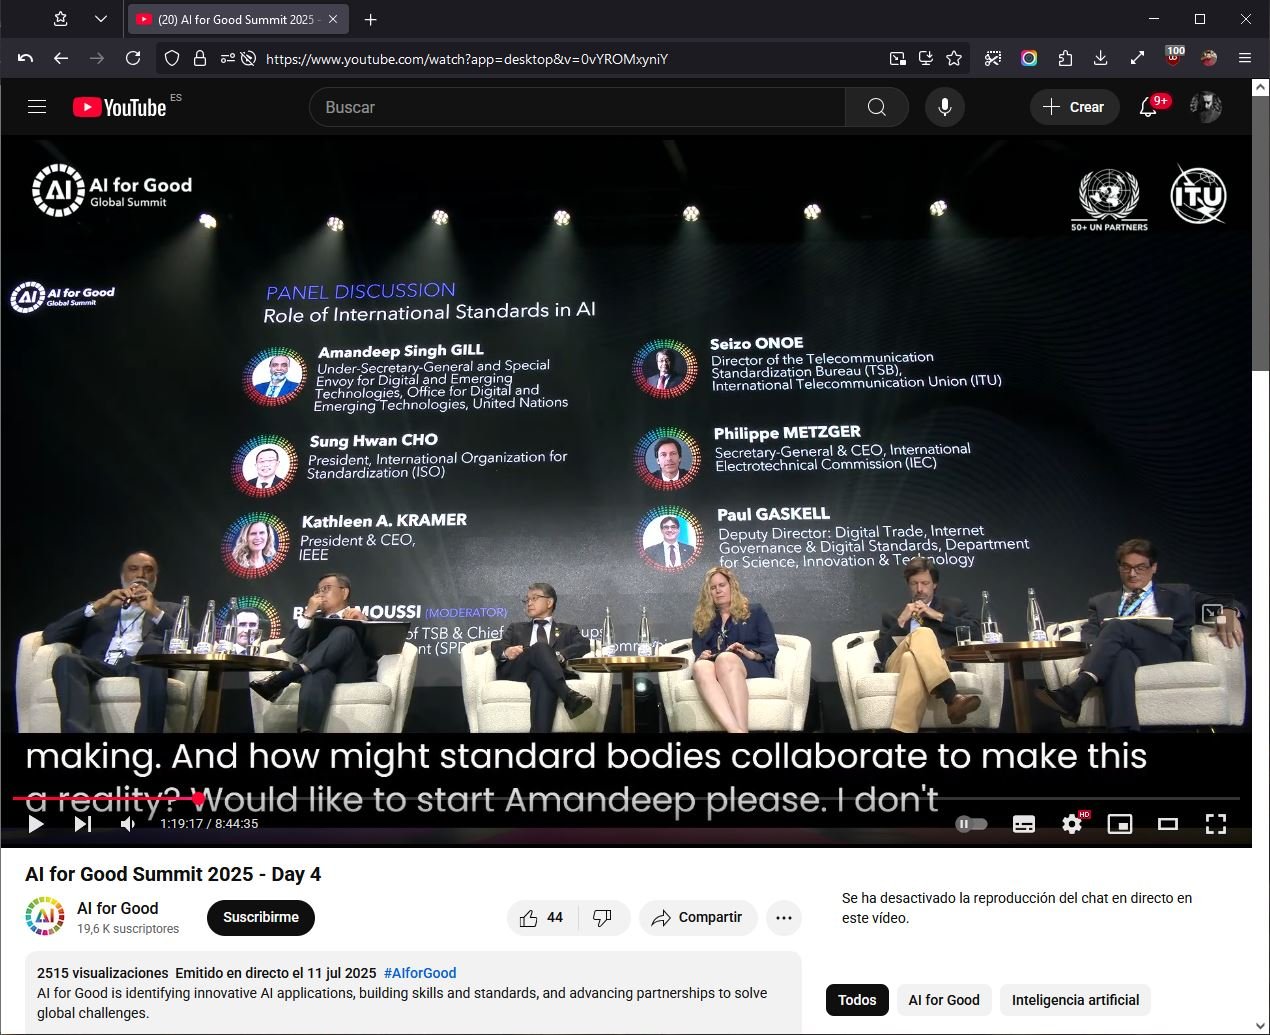This screenshot has width=1270, height=1035.
Task: Submit search with the magnifier button
Action: pos(877,107)
